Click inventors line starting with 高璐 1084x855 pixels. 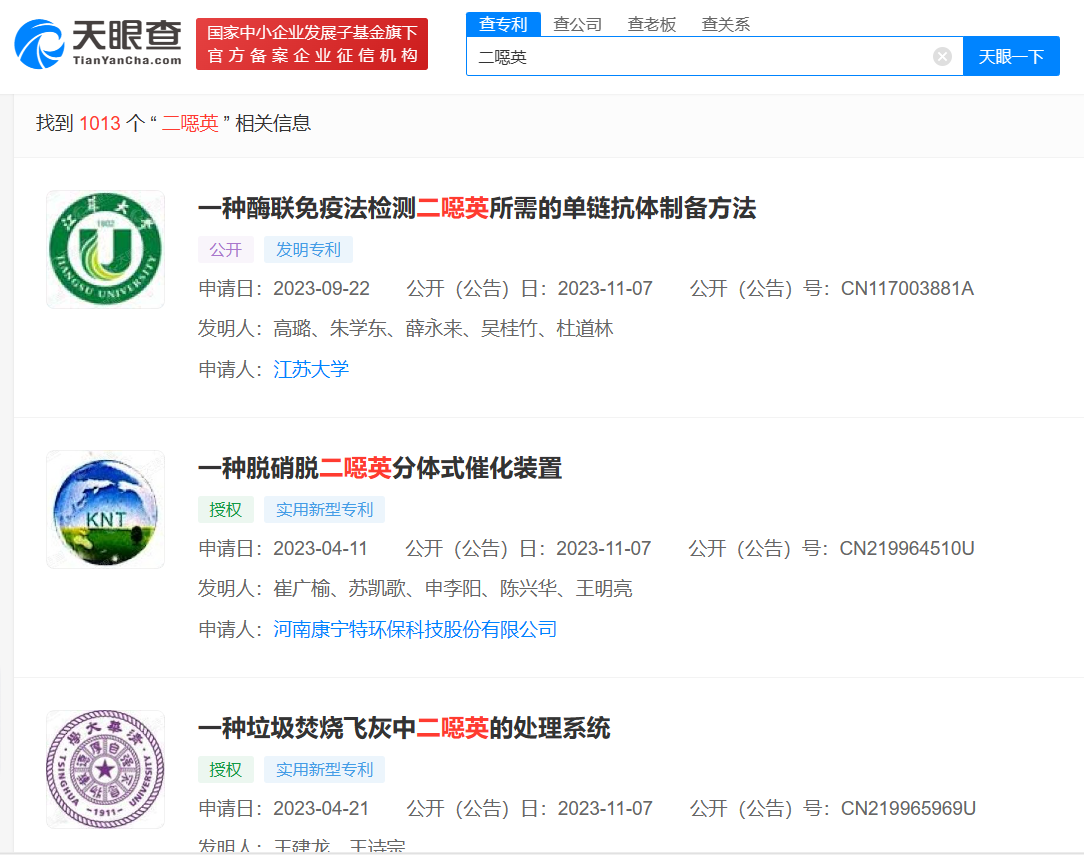(406, 328)
